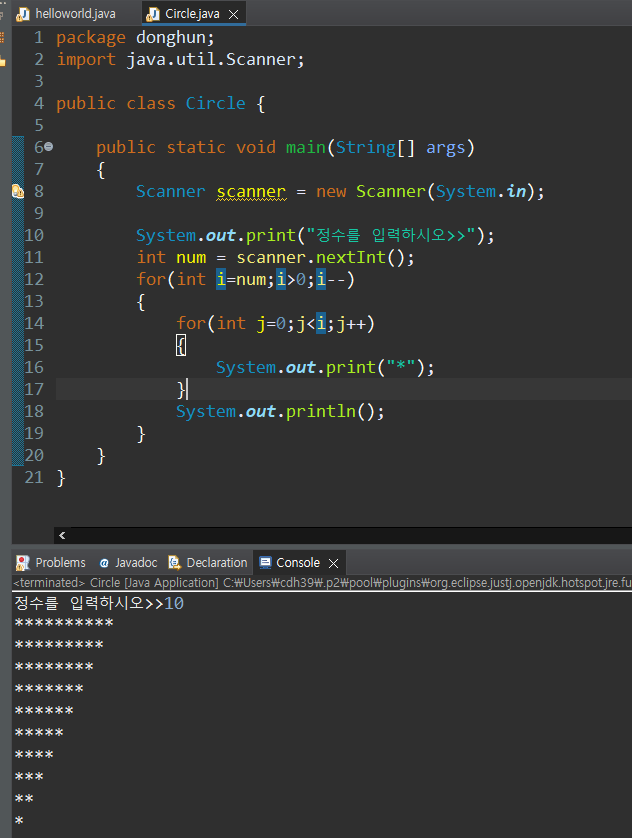Click 'nextInt' method call on line 11
Viewport: 632px width, 838px height.
coord(350,258)
